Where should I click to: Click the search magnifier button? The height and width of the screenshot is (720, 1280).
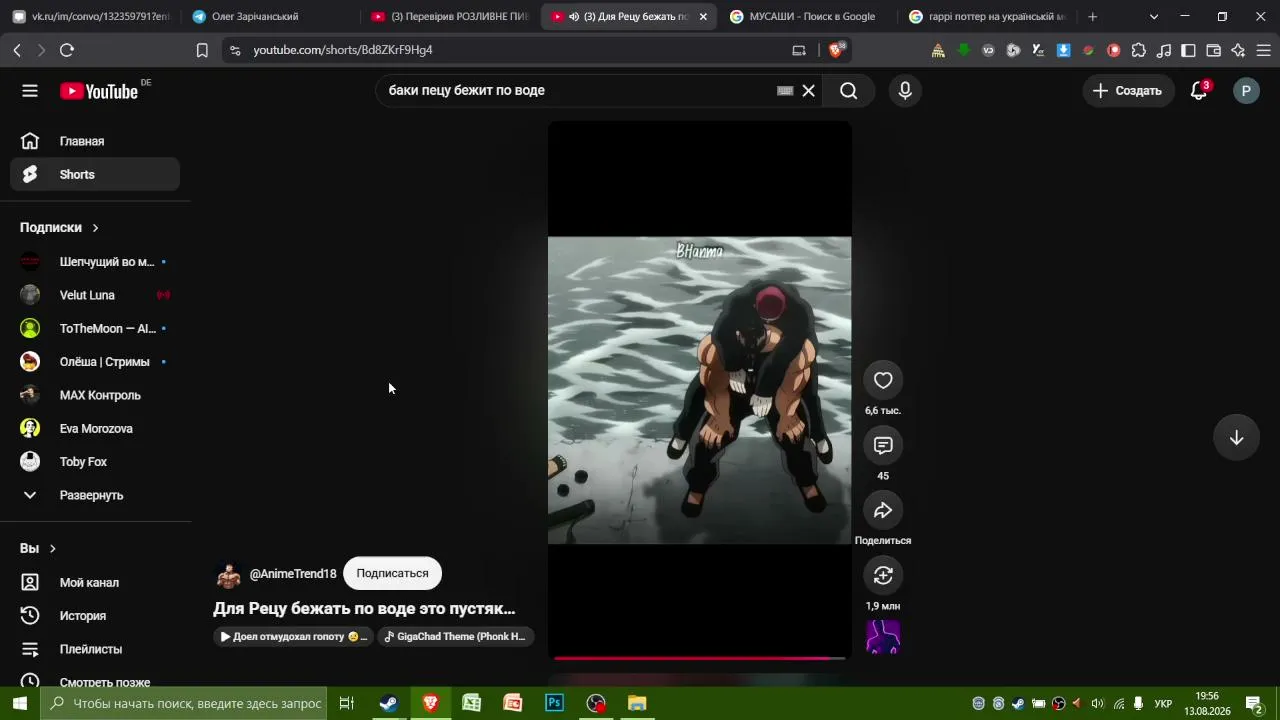[849, 91]
